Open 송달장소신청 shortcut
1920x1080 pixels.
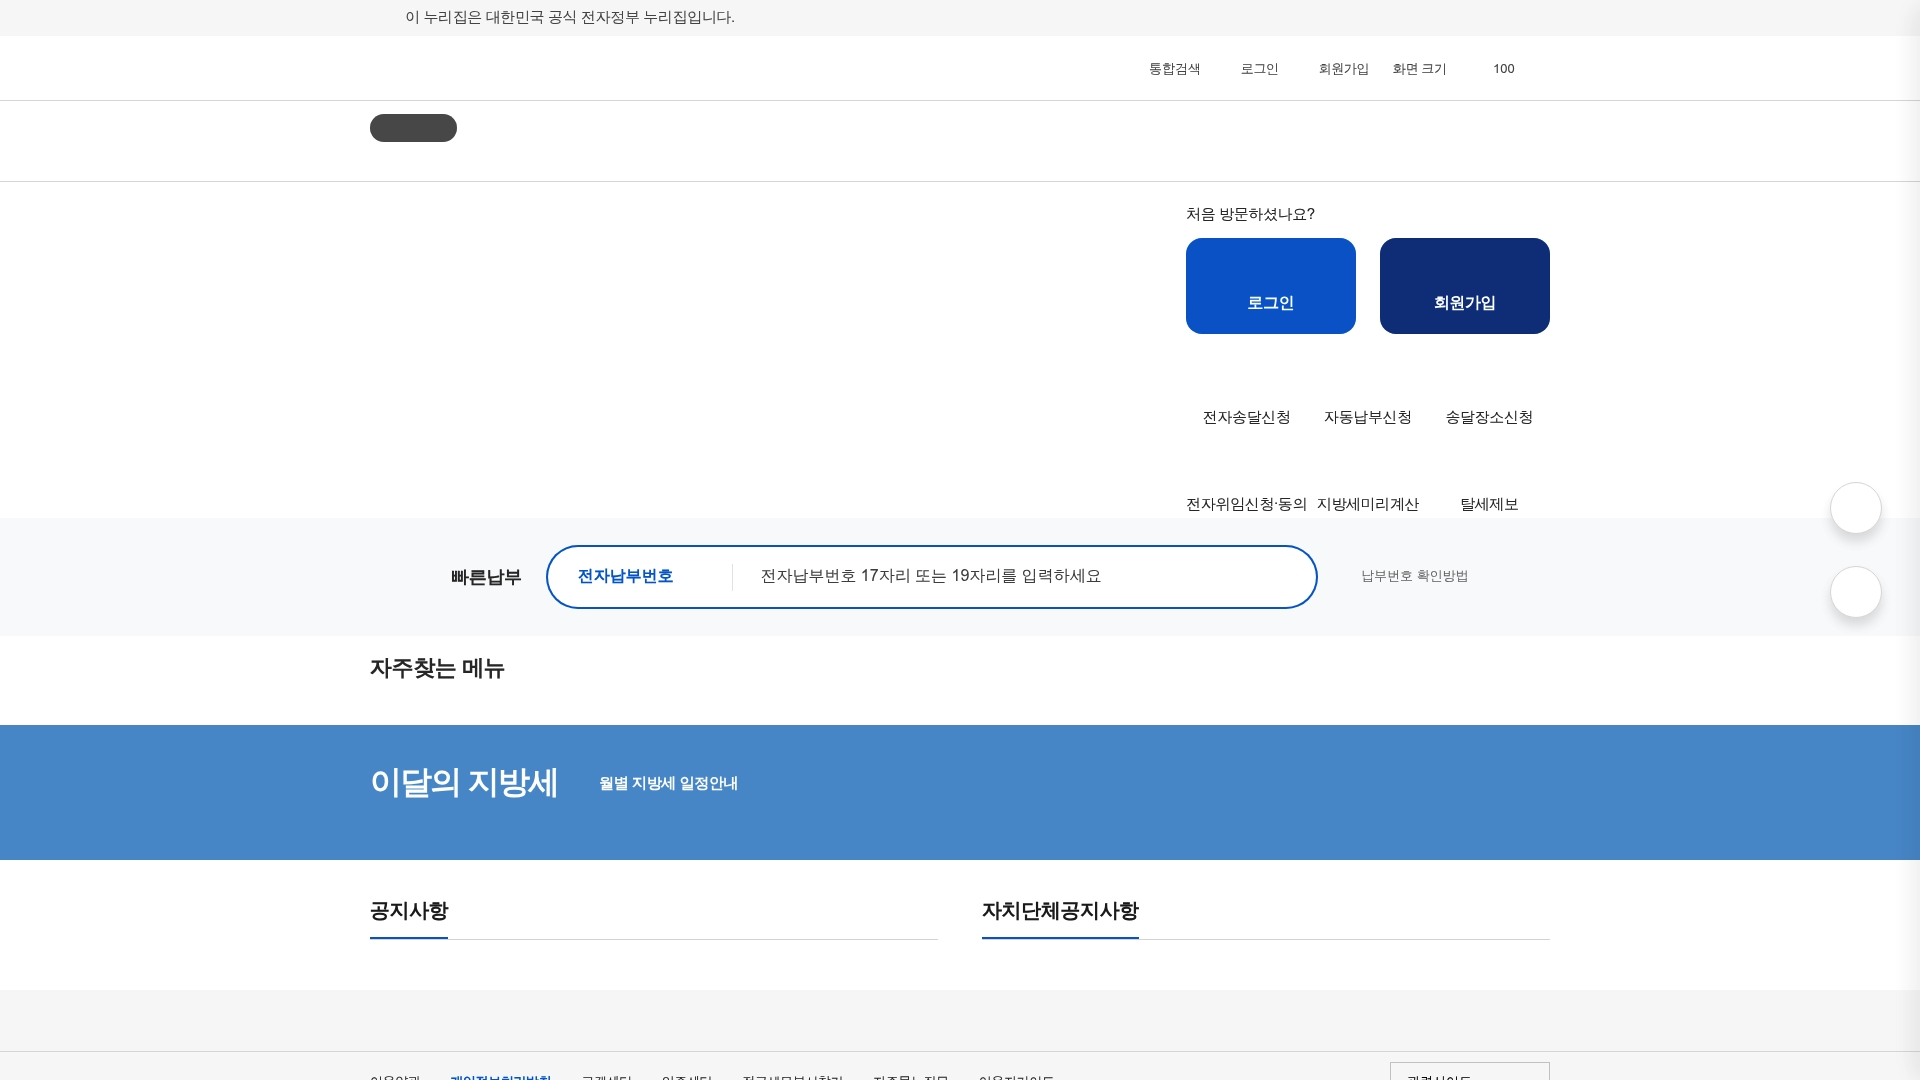[x=1489, y=417]
